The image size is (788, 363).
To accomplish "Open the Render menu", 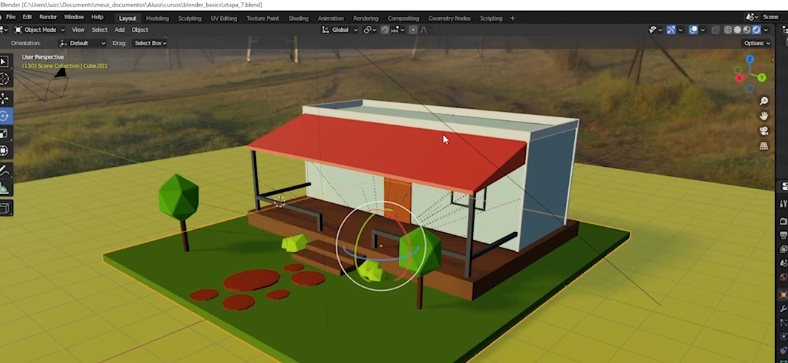I will pos(48,18).
